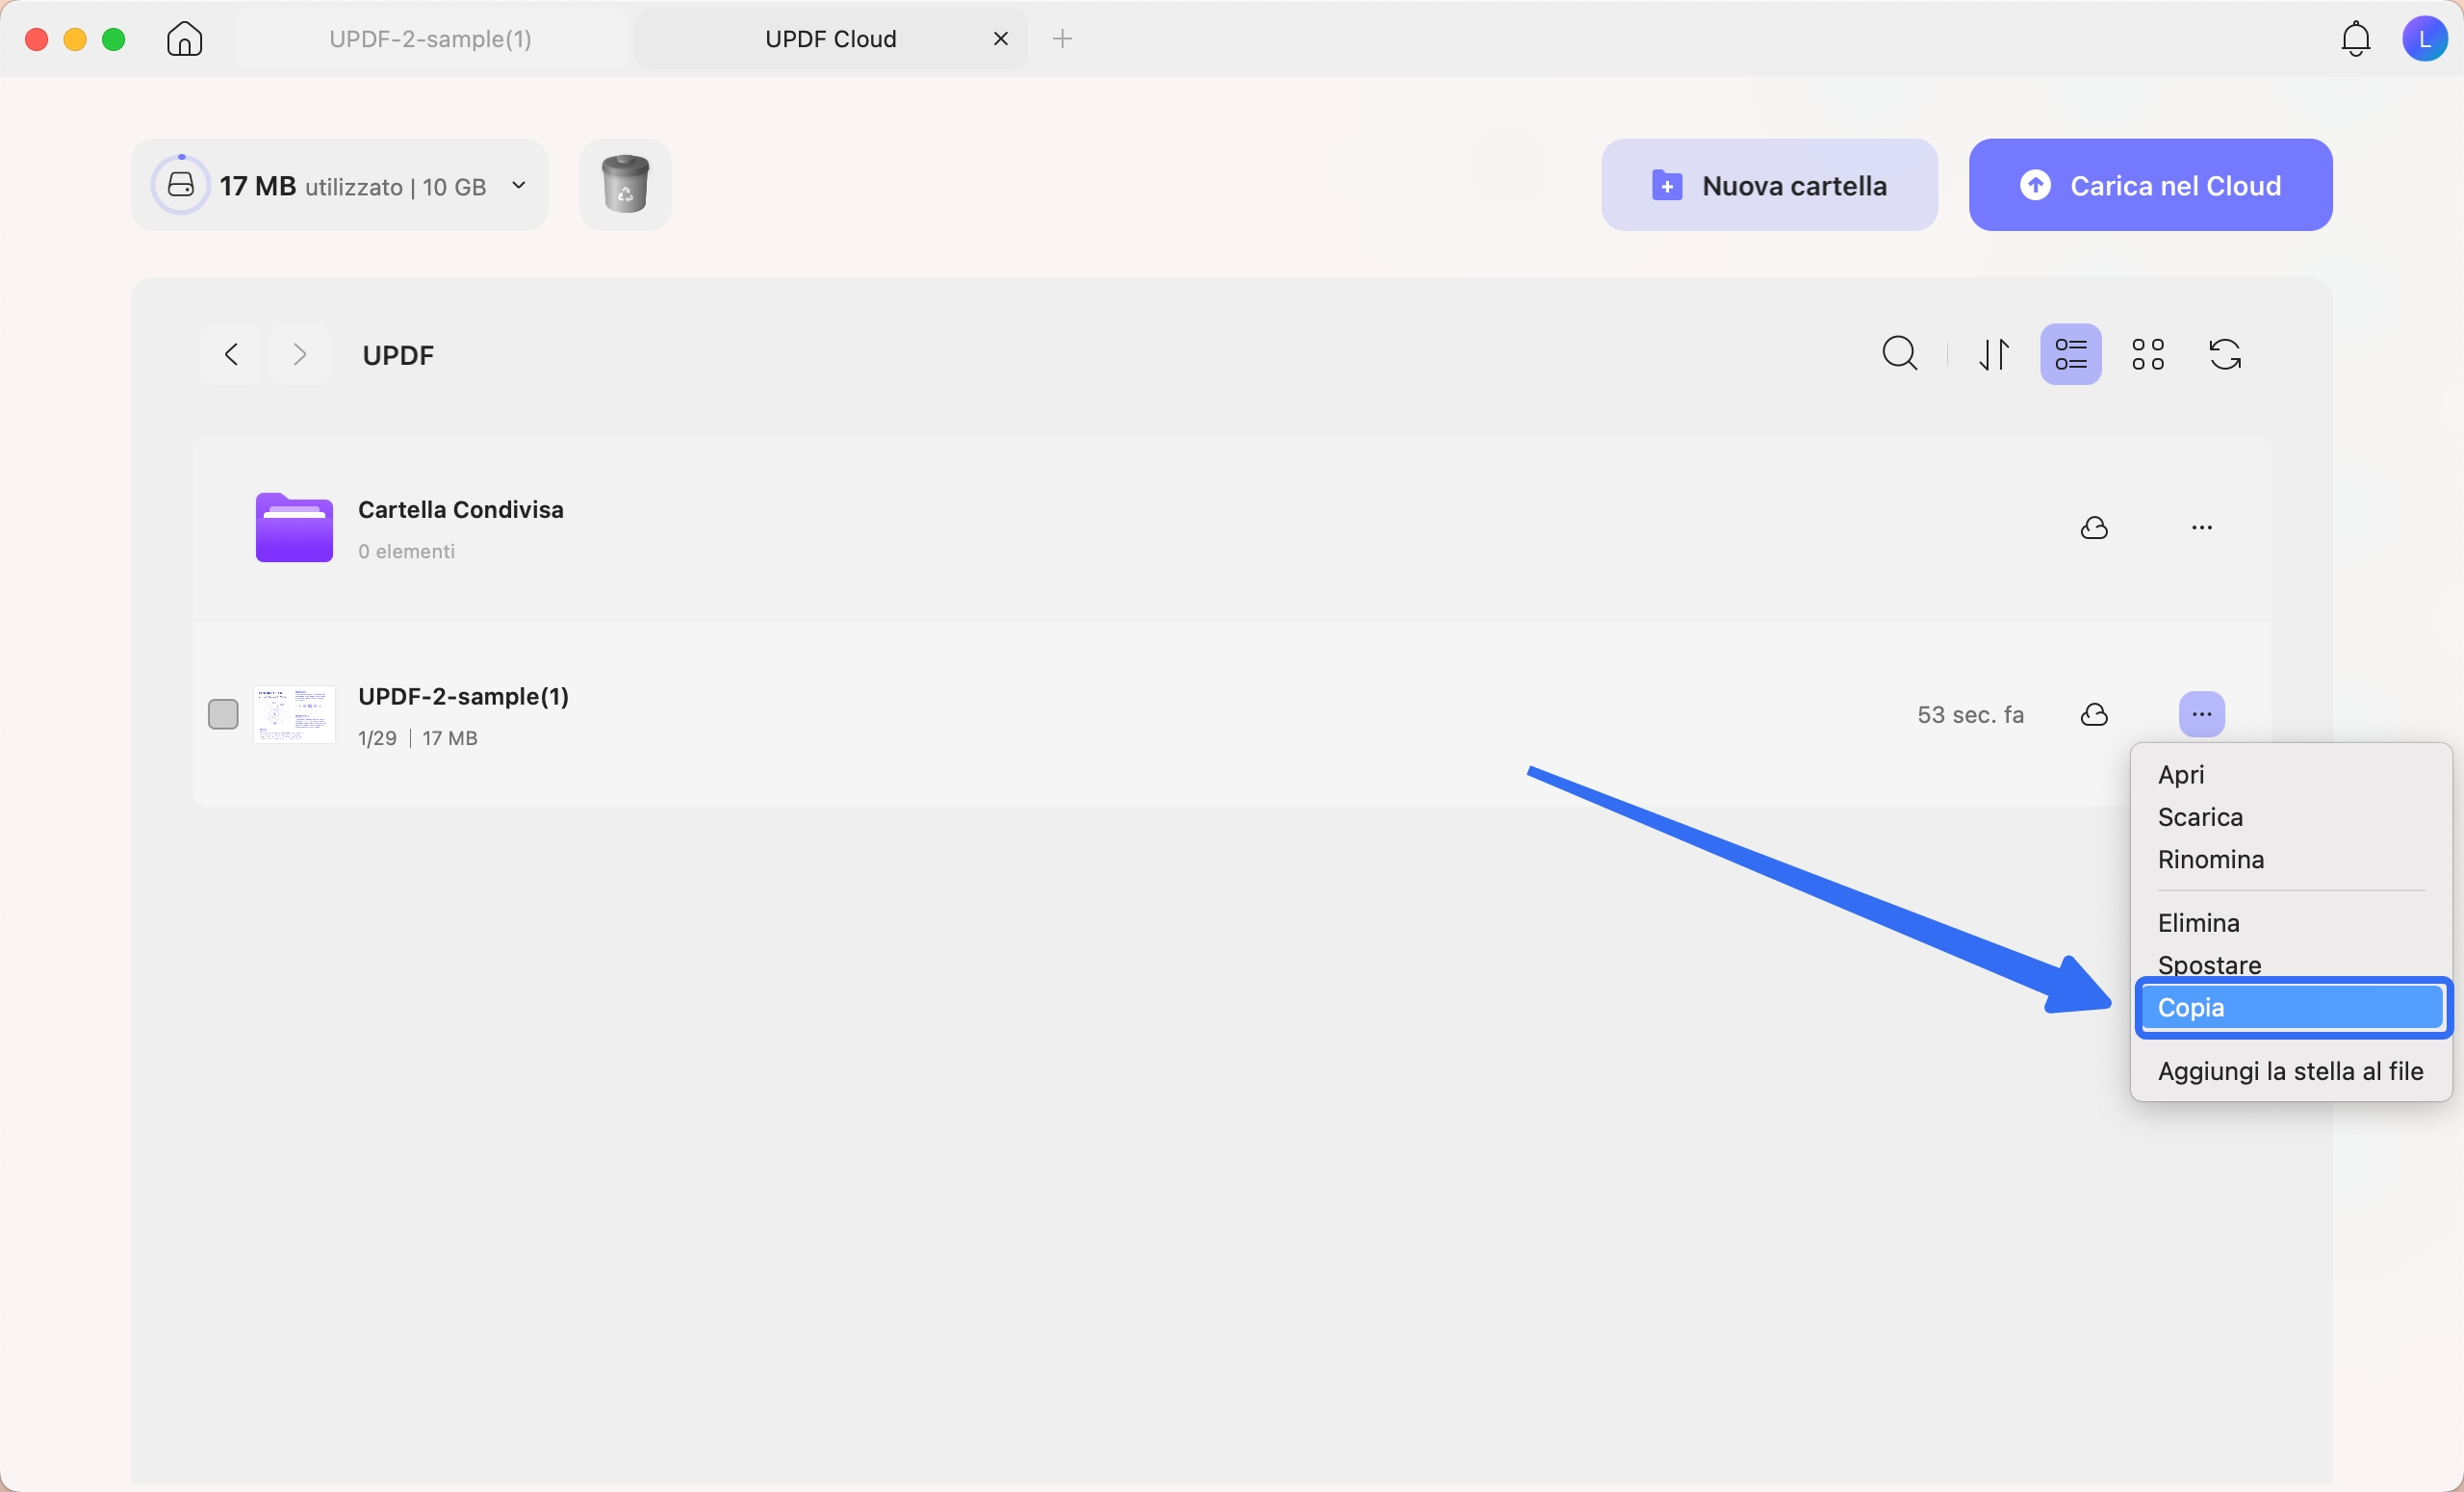Image resolution: width=2464 pixels, height=1492 pixels.
Task: Choose Elimina from the context menu
Action: 2291,923
